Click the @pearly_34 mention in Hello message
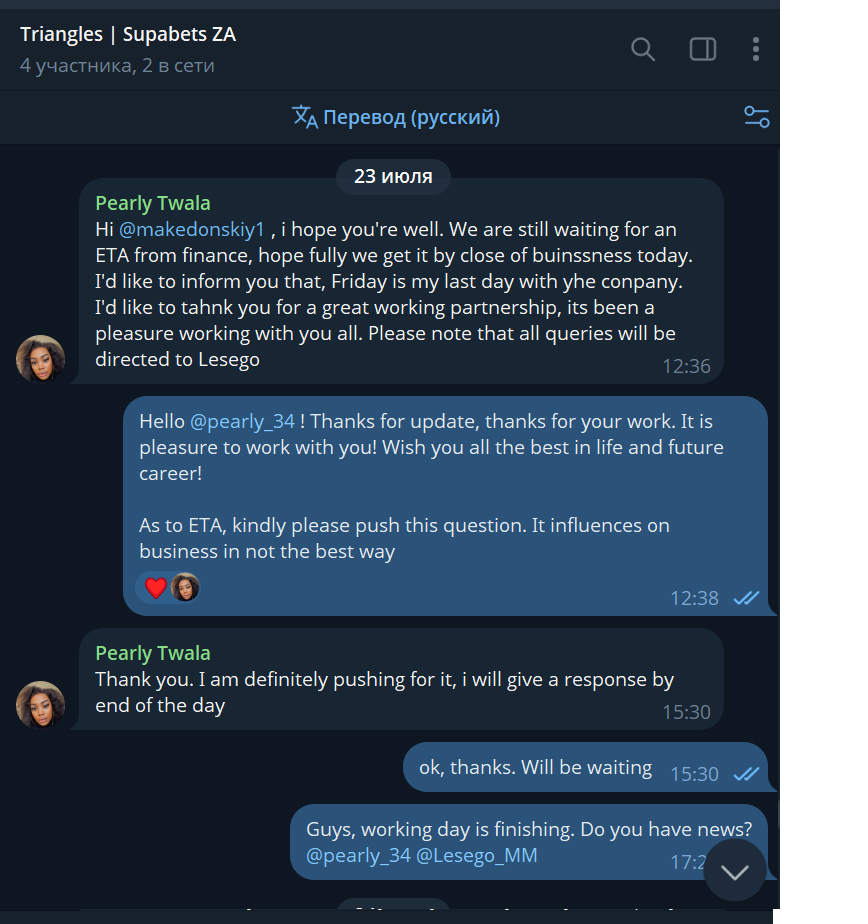 click(x=243, y=421)
